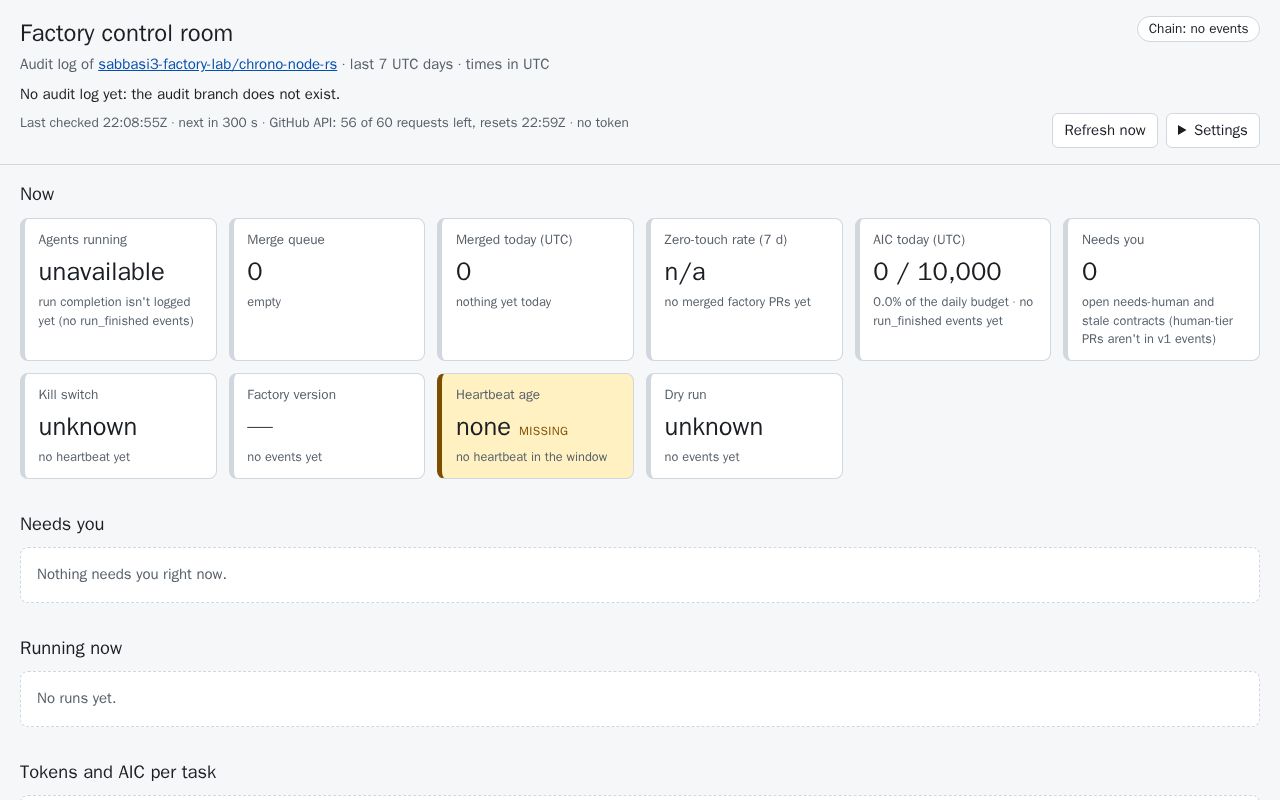Select the Agents running card

pos(118,289)
